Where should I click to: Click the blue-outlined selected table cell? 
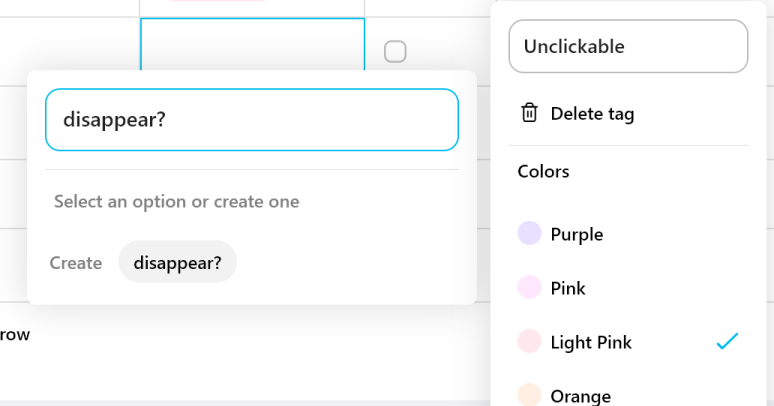pyautogui.click(x=252, y=43)
